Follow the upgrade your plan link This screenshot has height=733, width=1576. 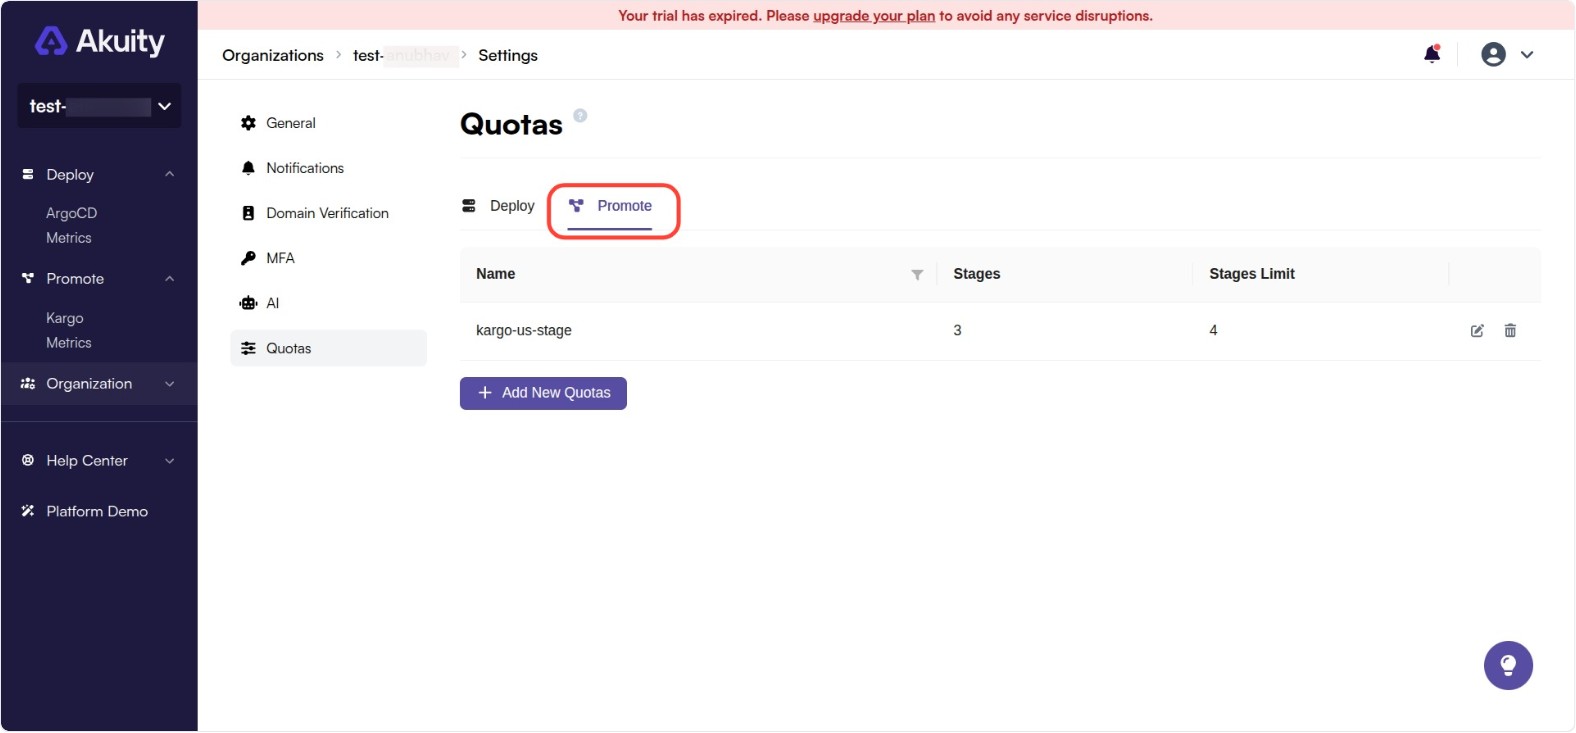tap(873, 16)
